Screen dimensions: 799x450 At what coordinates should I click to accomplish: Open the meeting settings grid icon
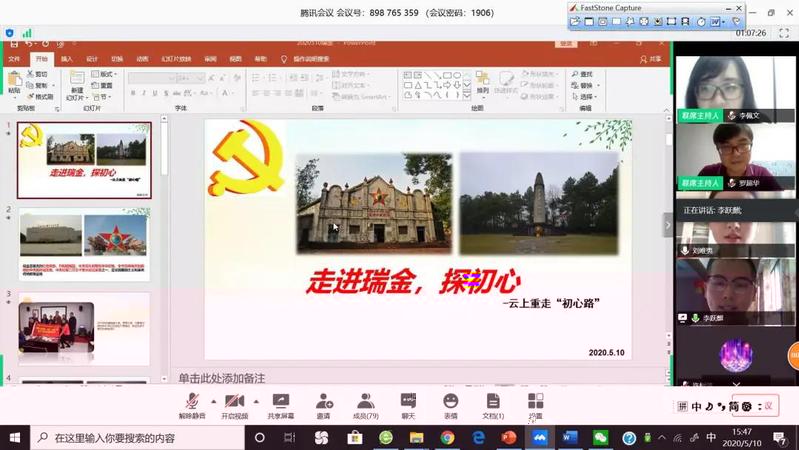click(536, 401)
